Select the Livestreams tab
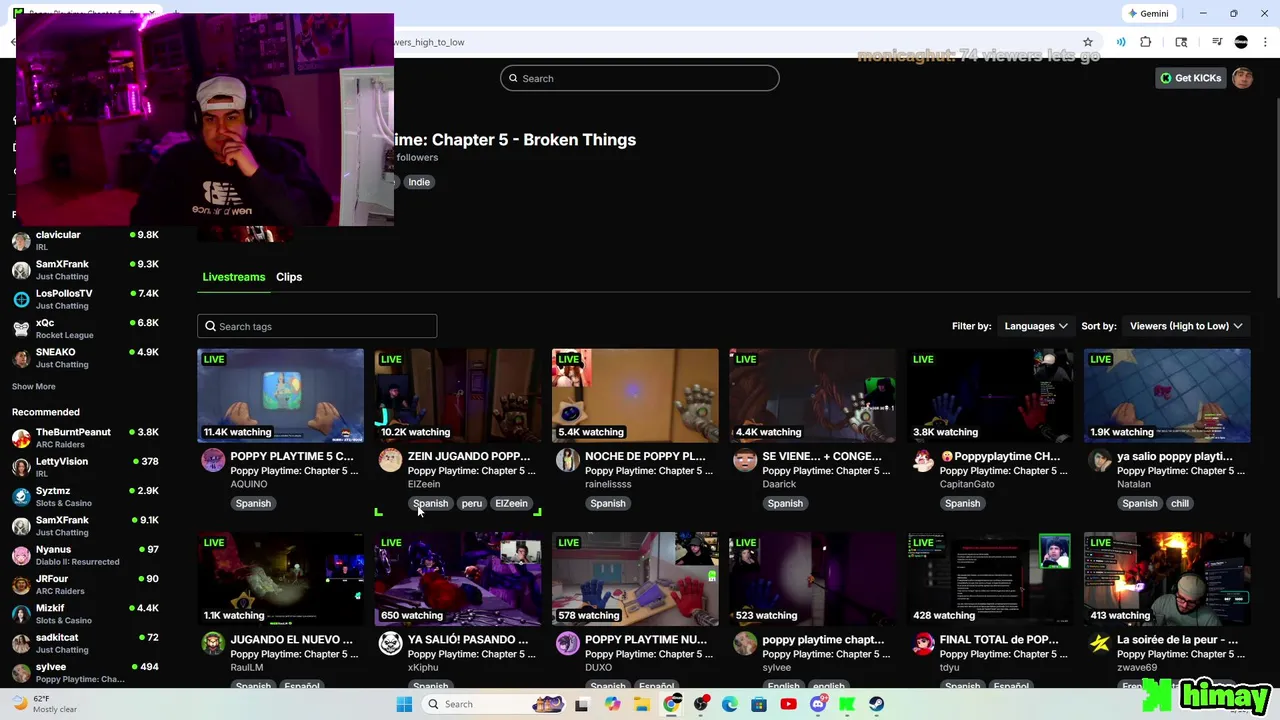 [x=234, y=277]
